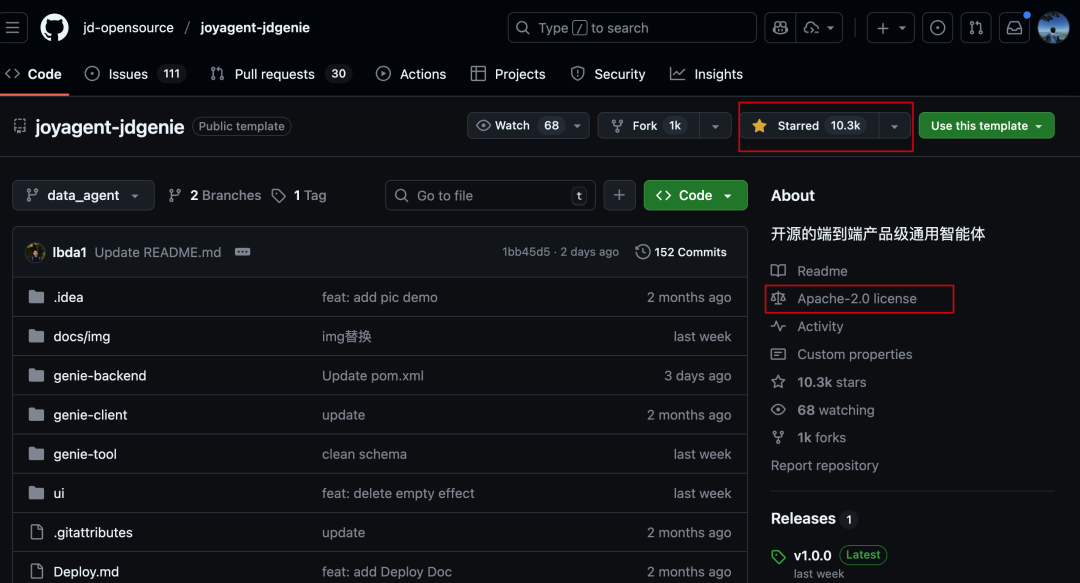
Task: Open the green Code dropdown
Action: click(x=696, y=196)
